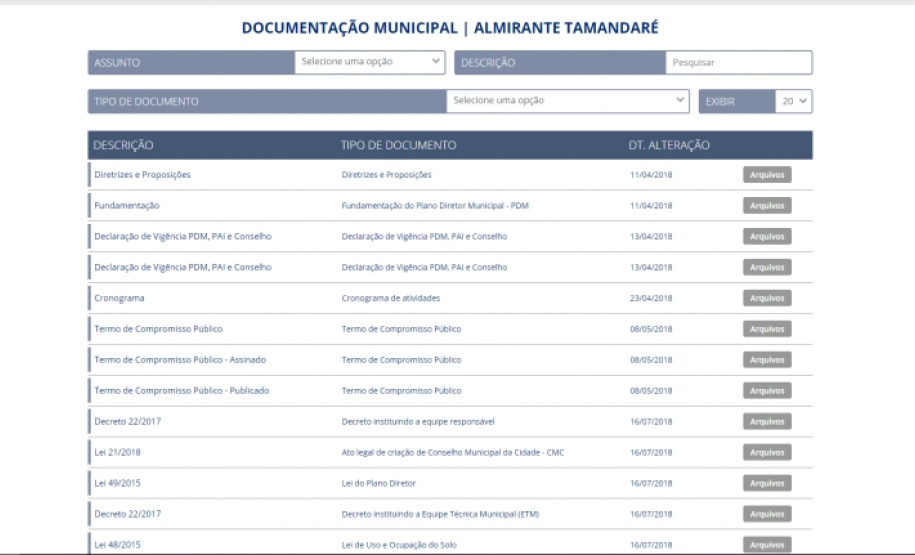Open the Exibir count dropdown

click(x=794, y=101)
